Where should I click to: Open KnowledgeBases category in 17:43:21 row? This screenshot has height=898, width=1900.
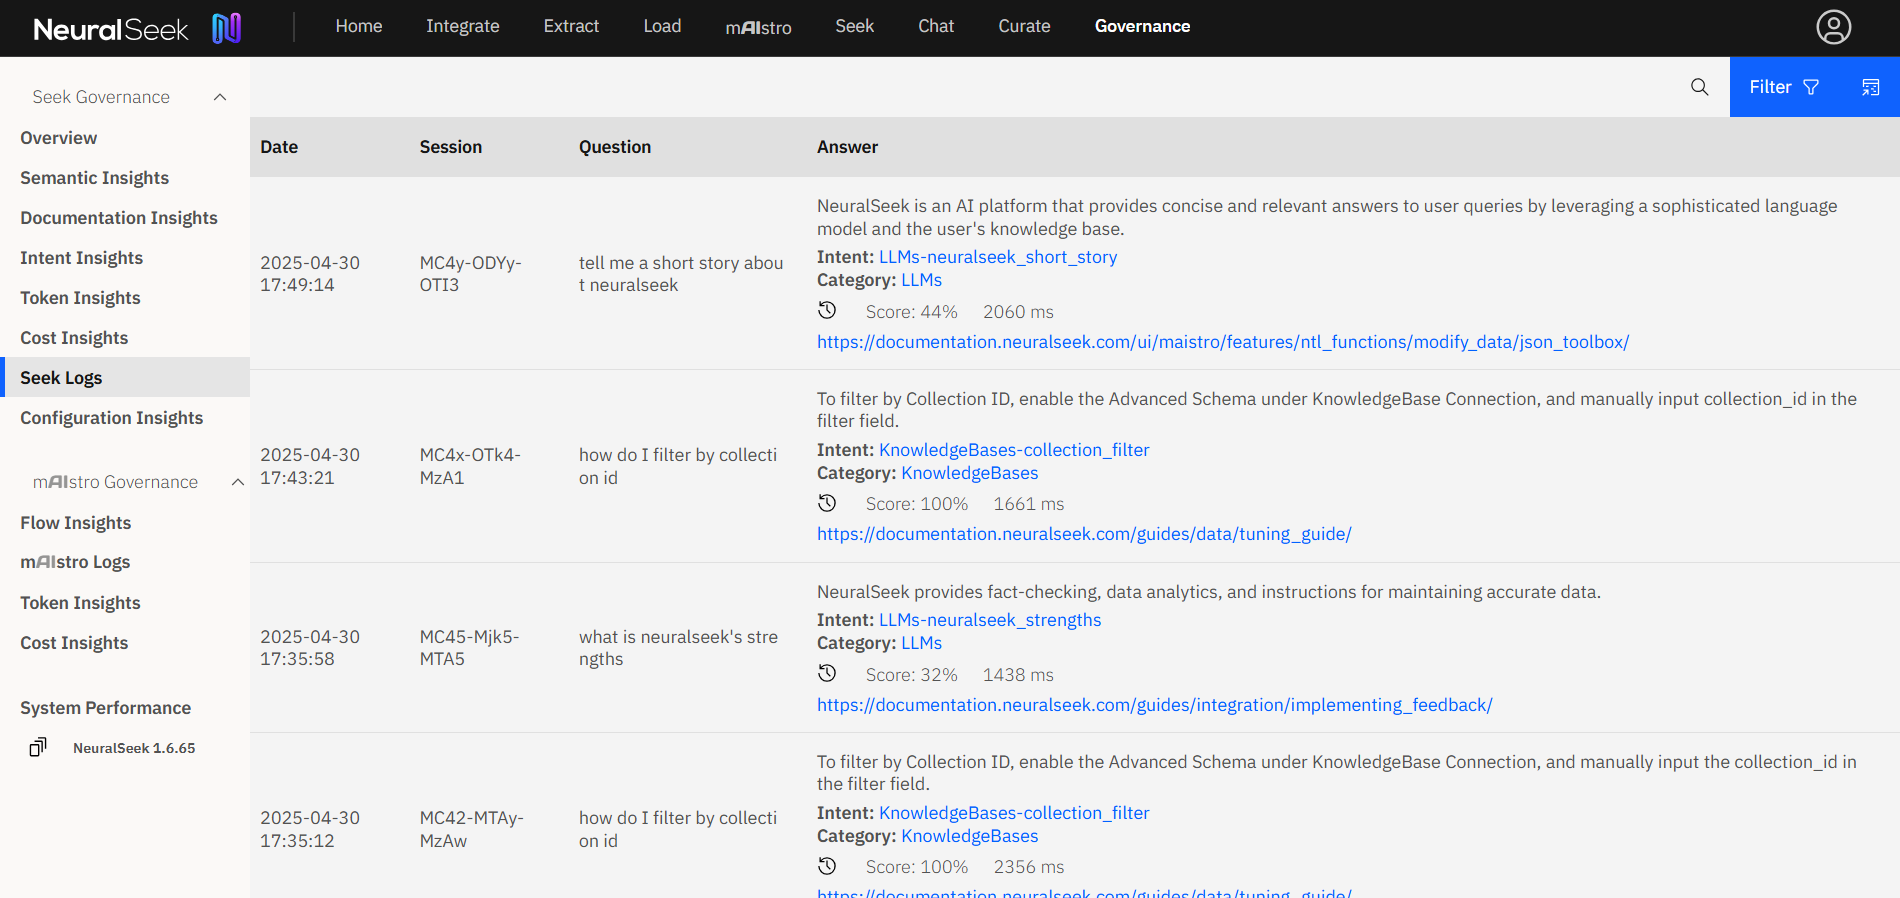pos(970,473)
